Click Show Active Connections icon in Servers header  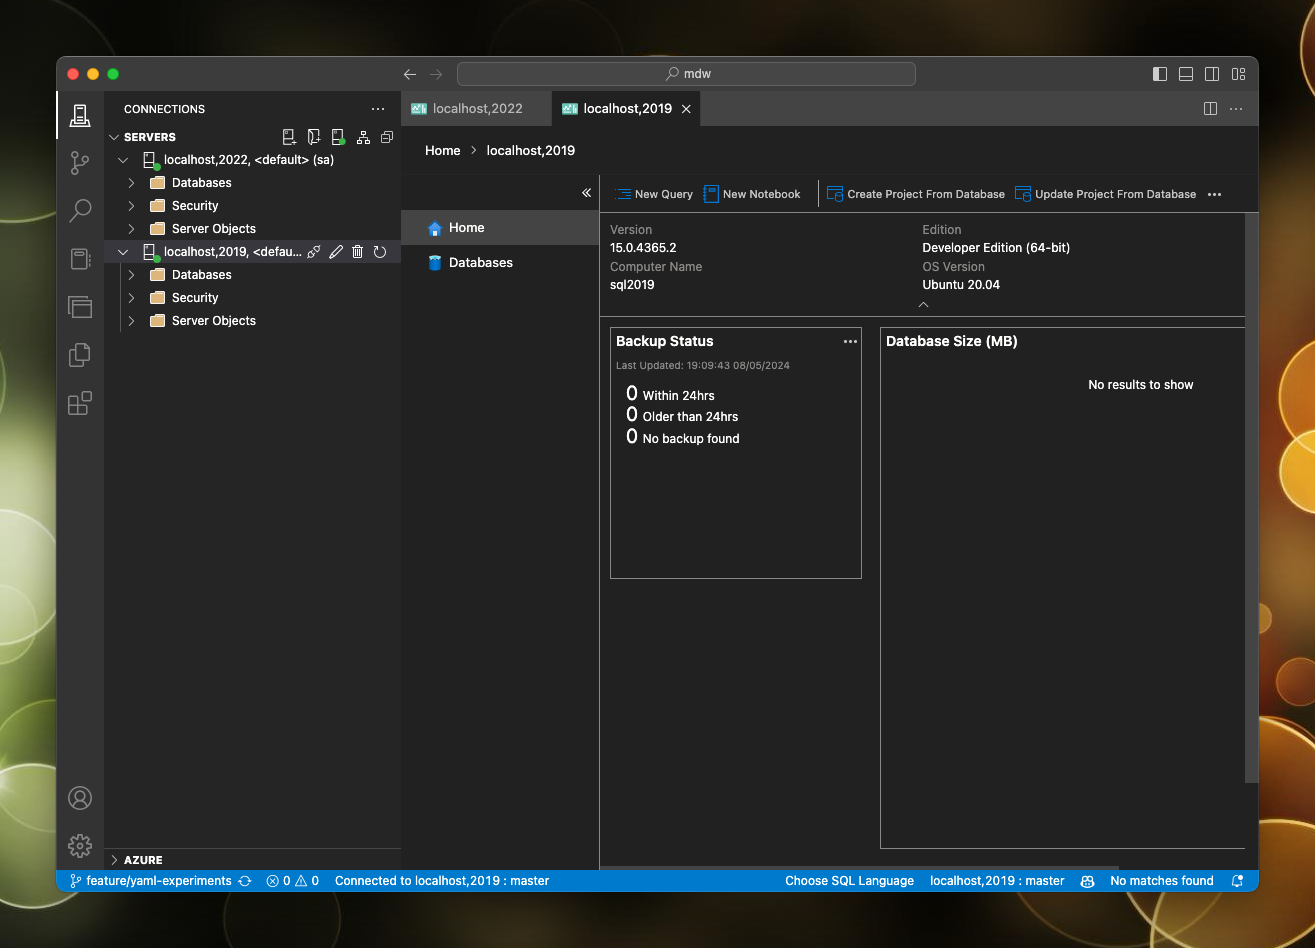point(339,137)
